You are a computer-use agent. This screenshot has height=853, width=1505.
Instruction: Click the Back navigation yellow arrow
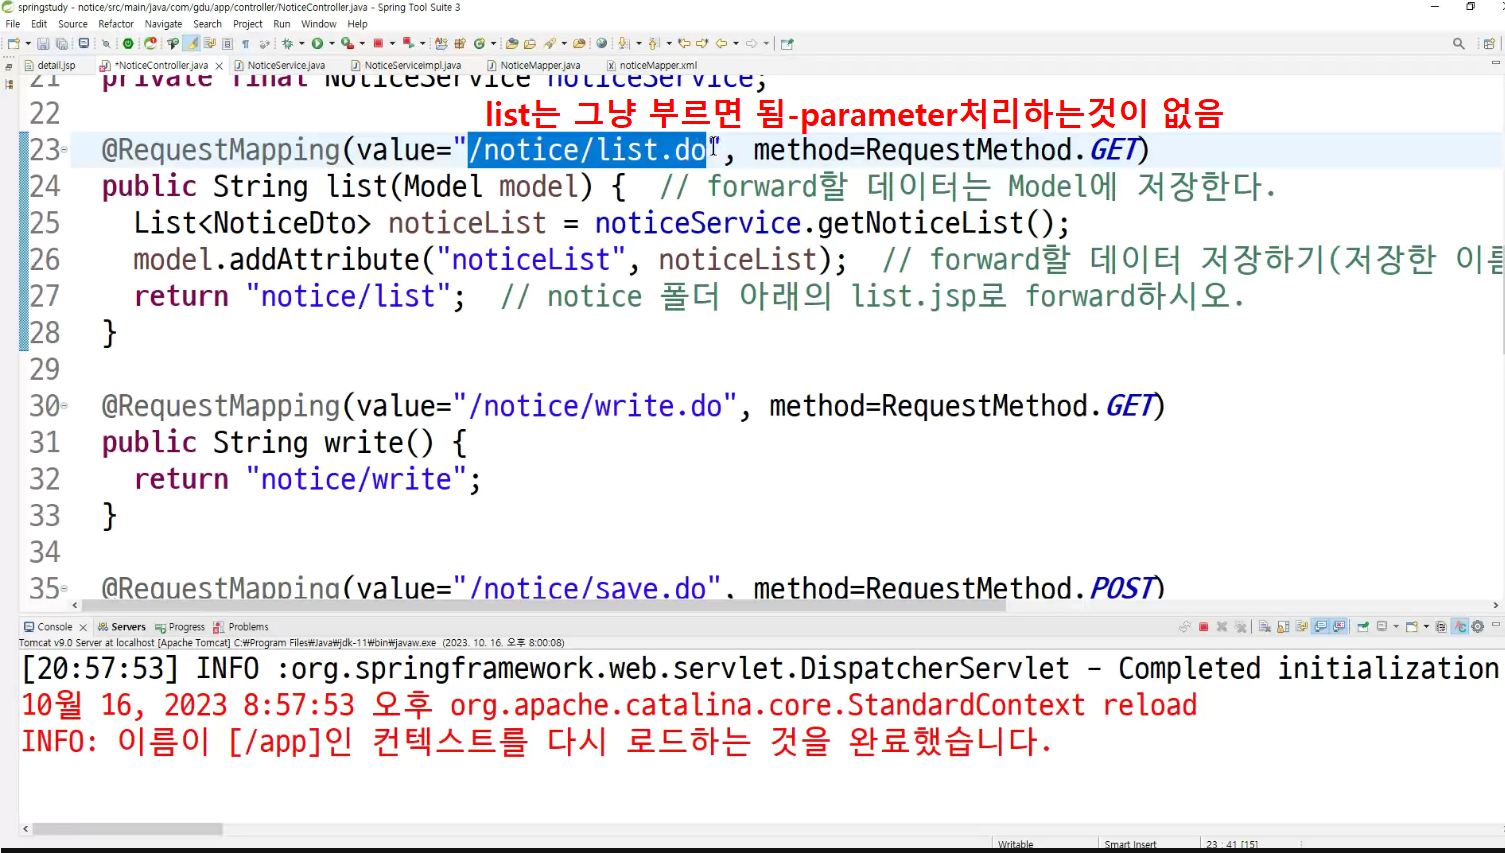coord(721,43)
